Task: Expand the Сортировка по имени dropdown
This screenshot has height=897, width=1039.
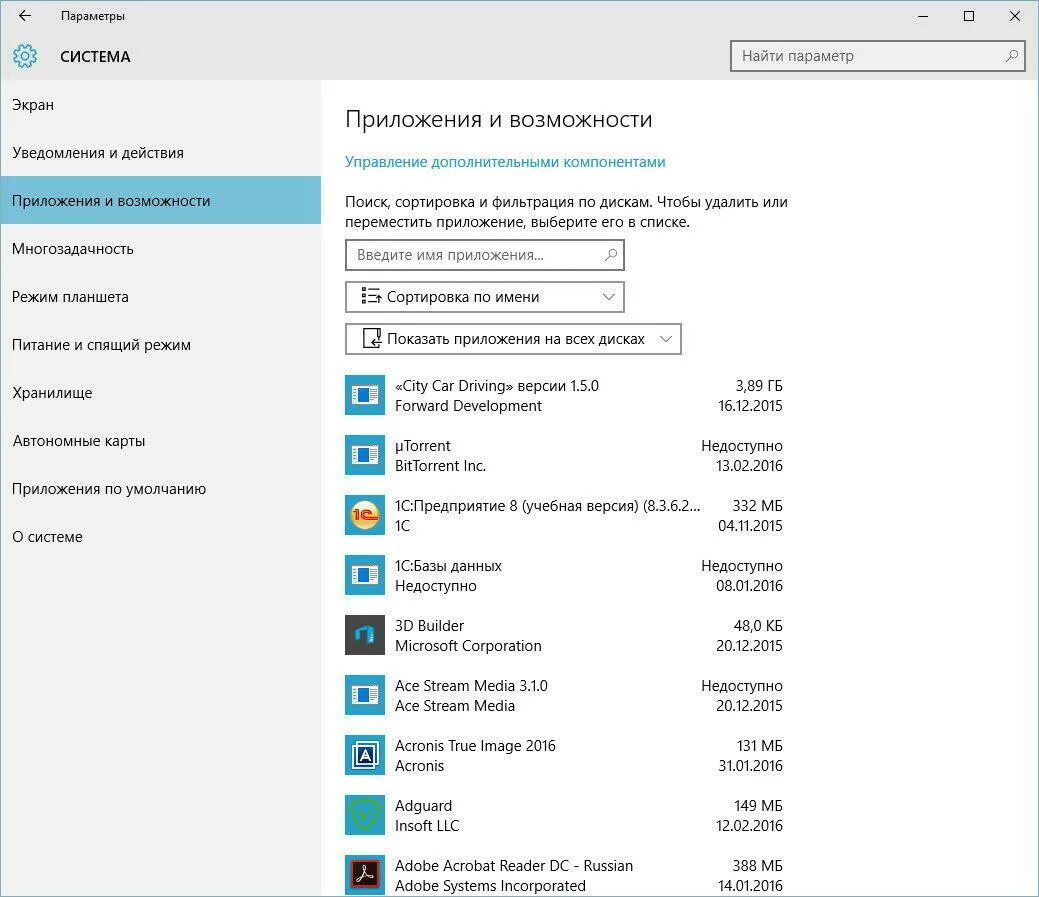Action: coord(484,297)
